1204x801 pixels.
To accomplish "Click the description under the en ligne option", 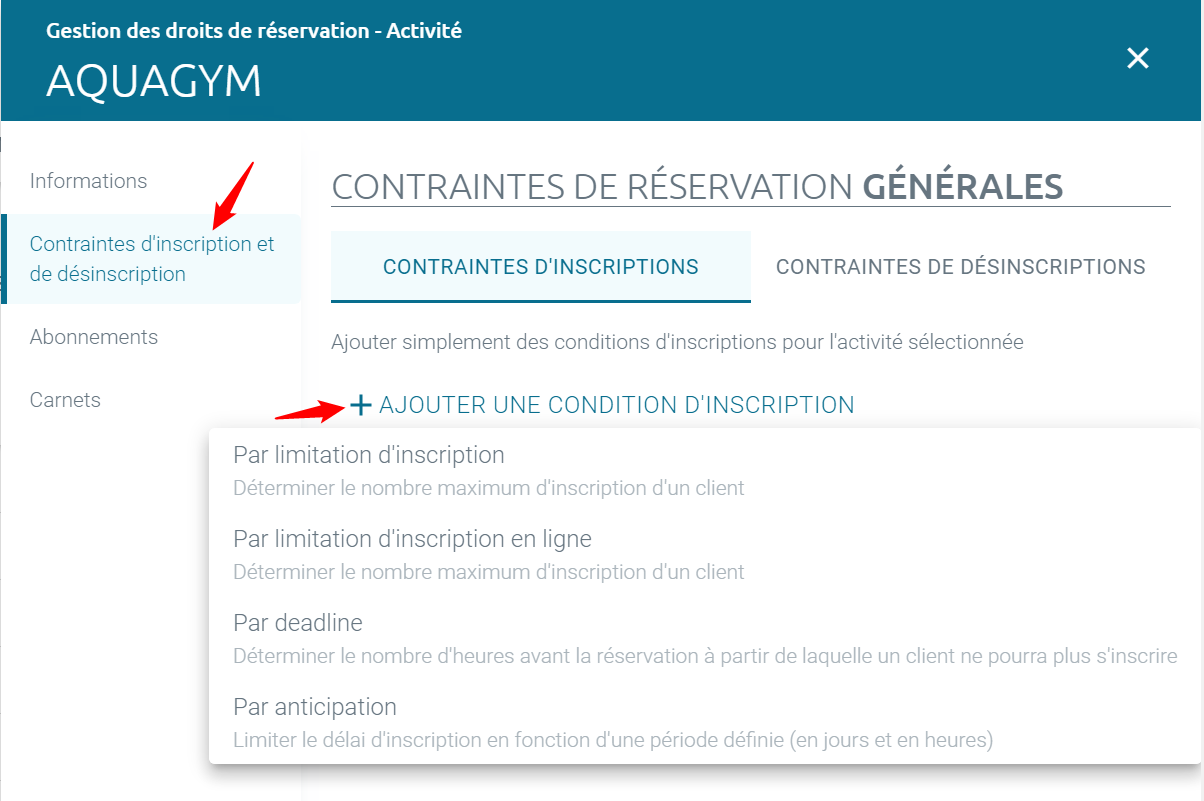I will tap(488, 573).
